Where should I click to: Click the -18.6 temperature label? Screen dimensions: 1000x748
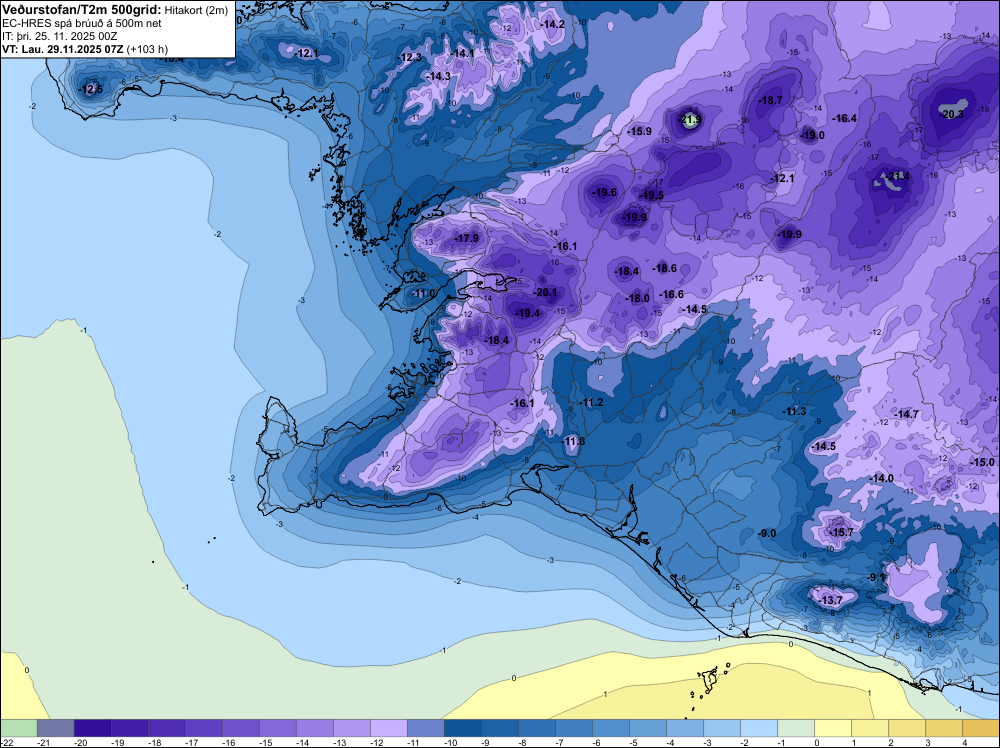coord(664,268)
